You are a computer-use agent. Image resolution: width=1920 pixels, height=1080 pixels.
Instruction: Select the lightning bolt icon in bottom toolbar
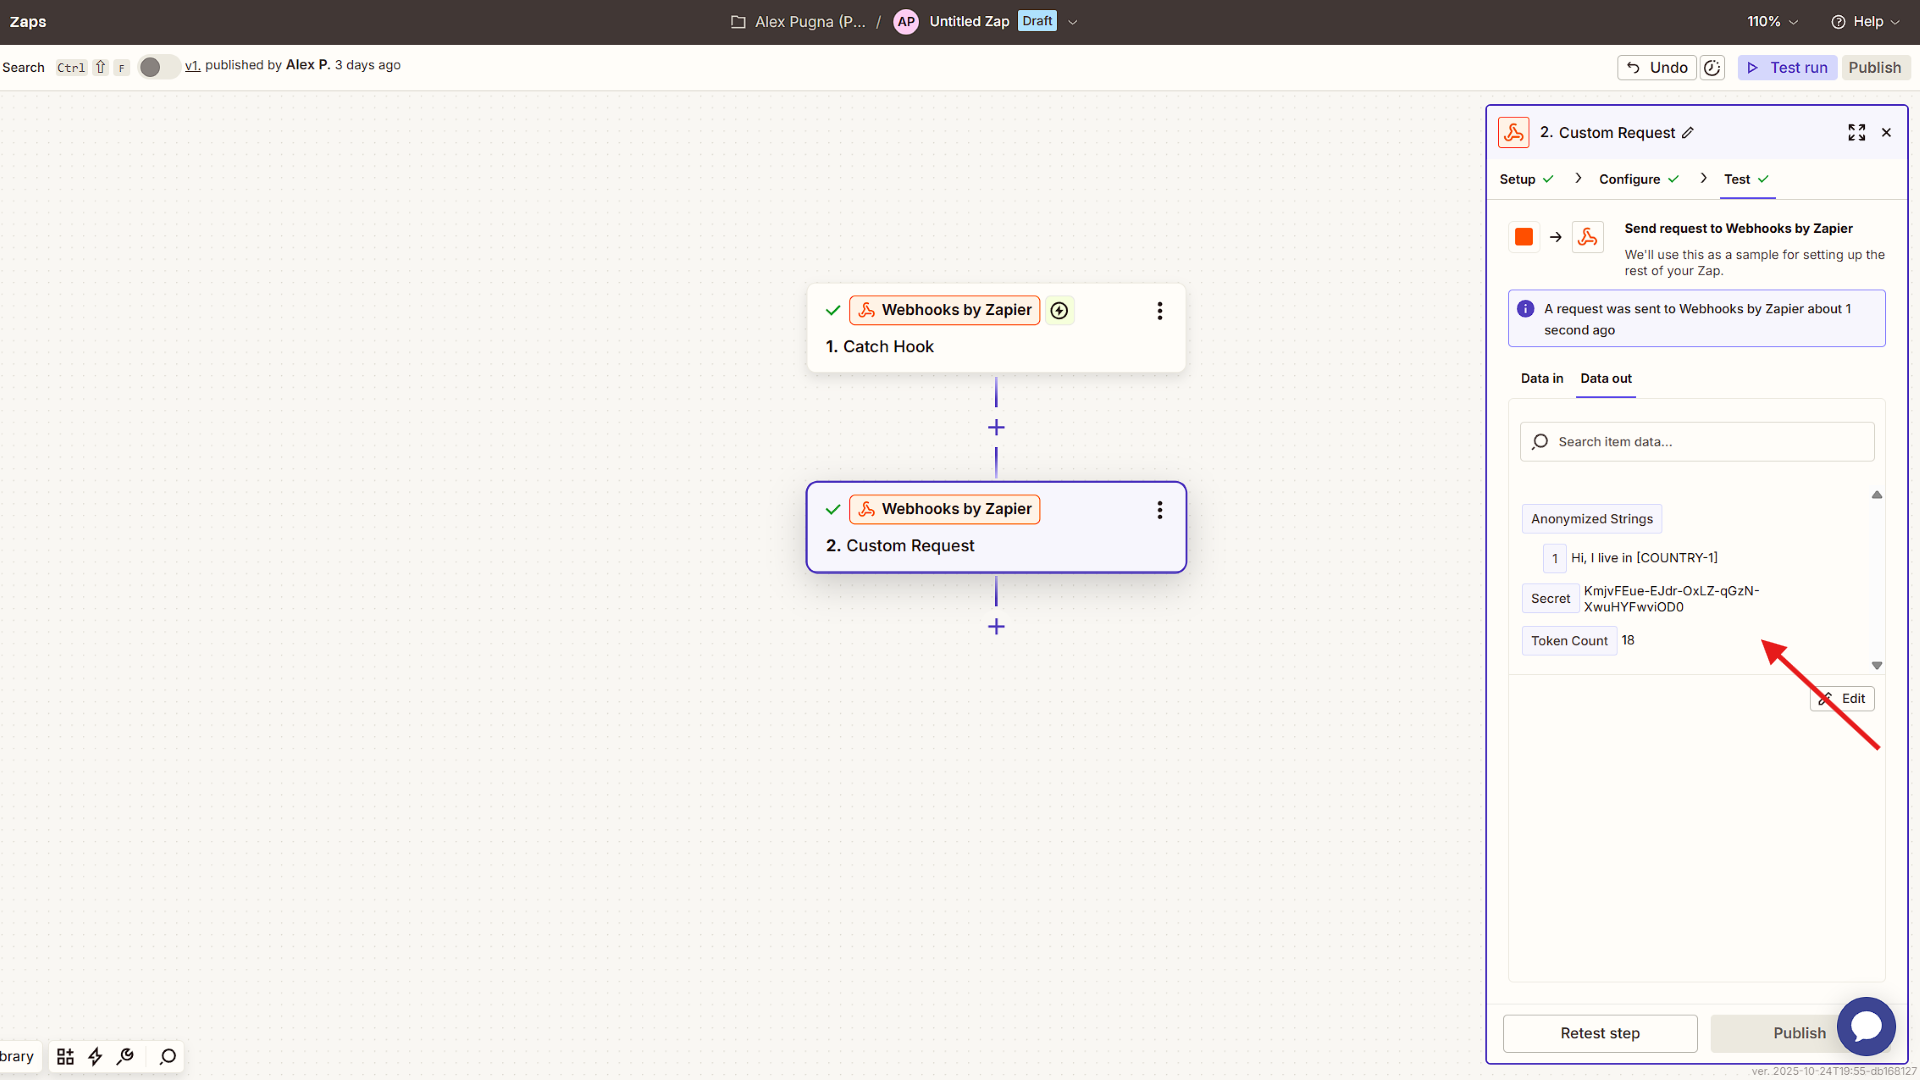pos(95,1056)
